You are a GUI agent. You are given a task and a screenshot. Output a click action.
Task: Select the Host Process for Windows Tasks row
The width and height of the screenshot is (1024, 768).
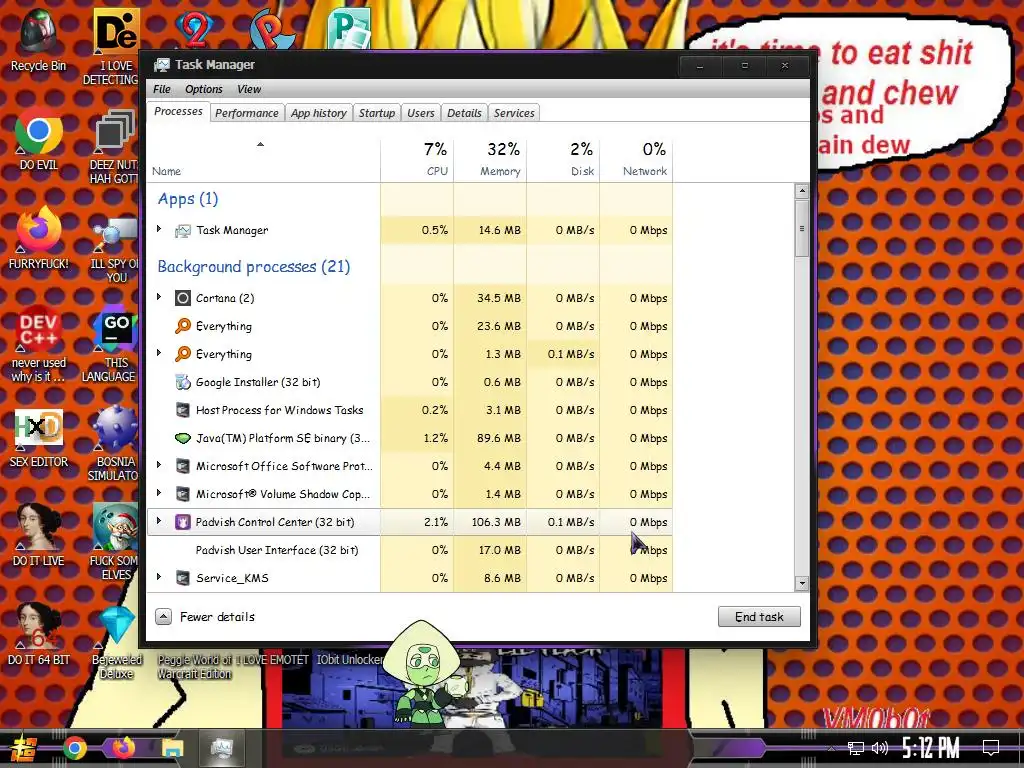tap(410, 410)
